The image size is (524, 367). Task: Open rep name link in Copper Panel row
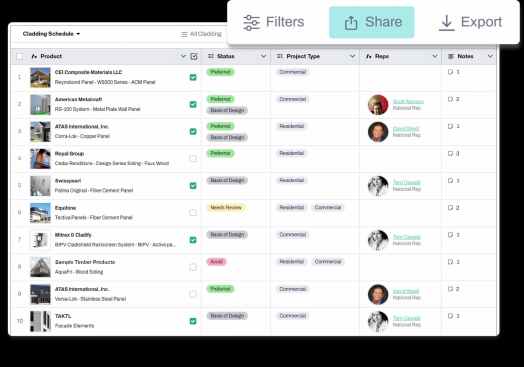pyautogui.click(x=406, y=129)
